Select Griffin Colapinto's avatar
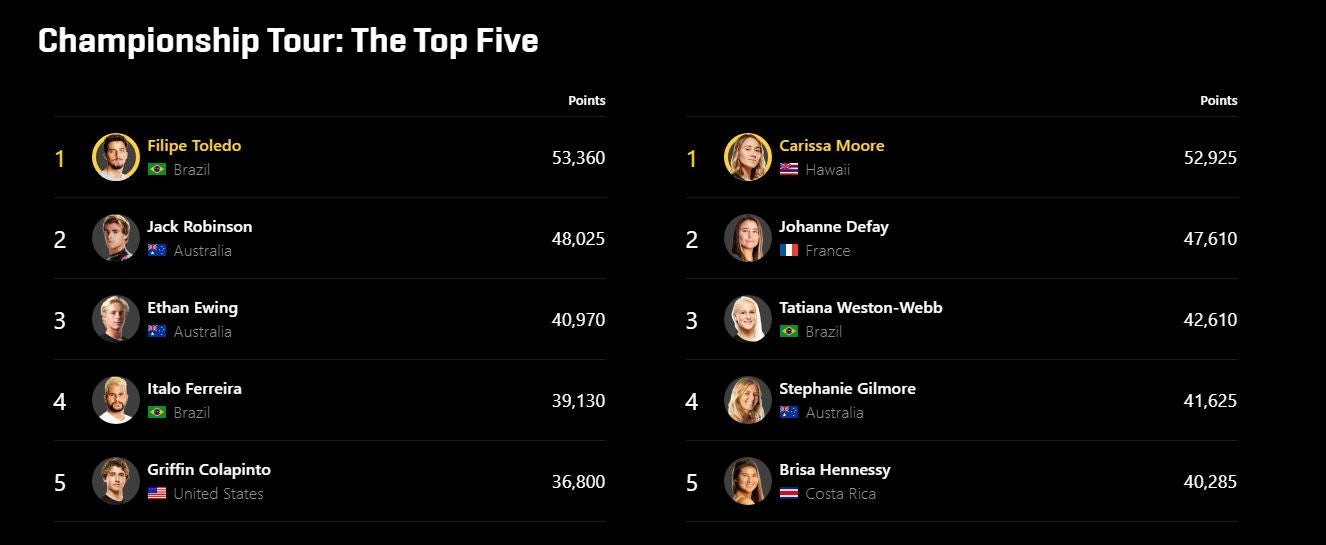The image size is (1326, 545). [116, 481]
